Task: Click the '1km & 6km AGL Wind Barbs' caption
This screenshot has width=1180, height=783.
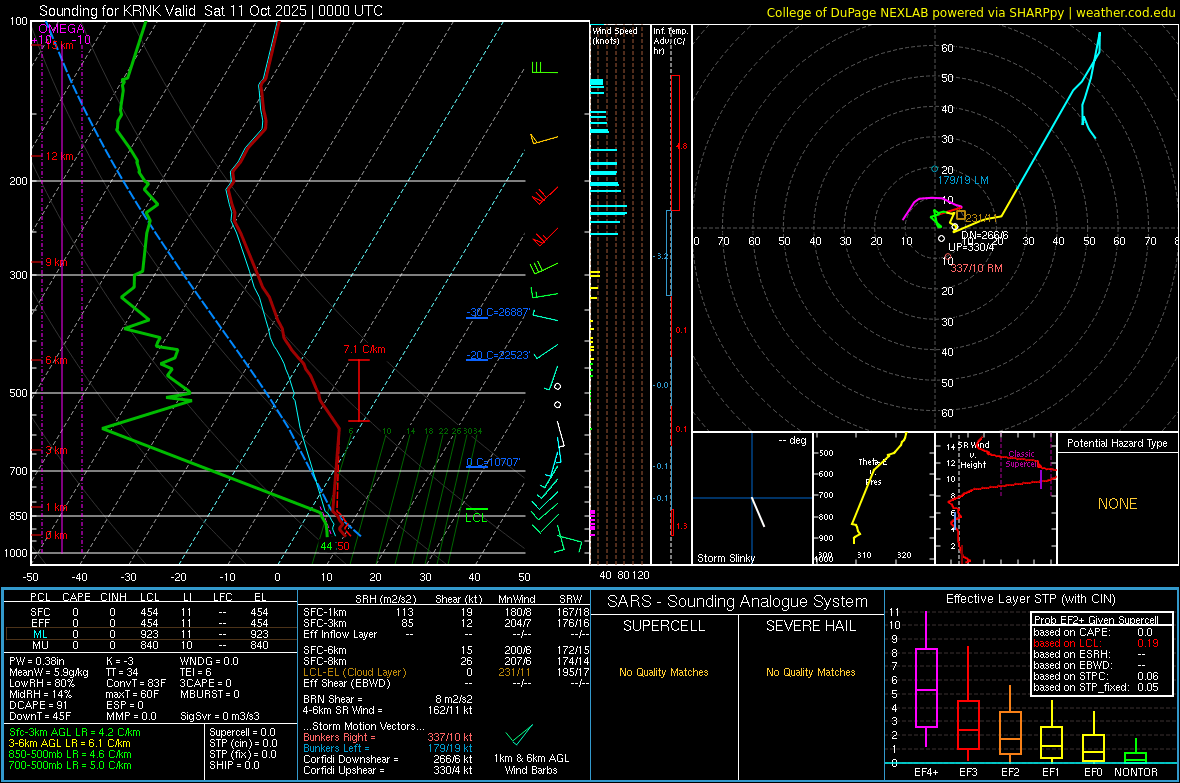Action: tap(531, 764)
